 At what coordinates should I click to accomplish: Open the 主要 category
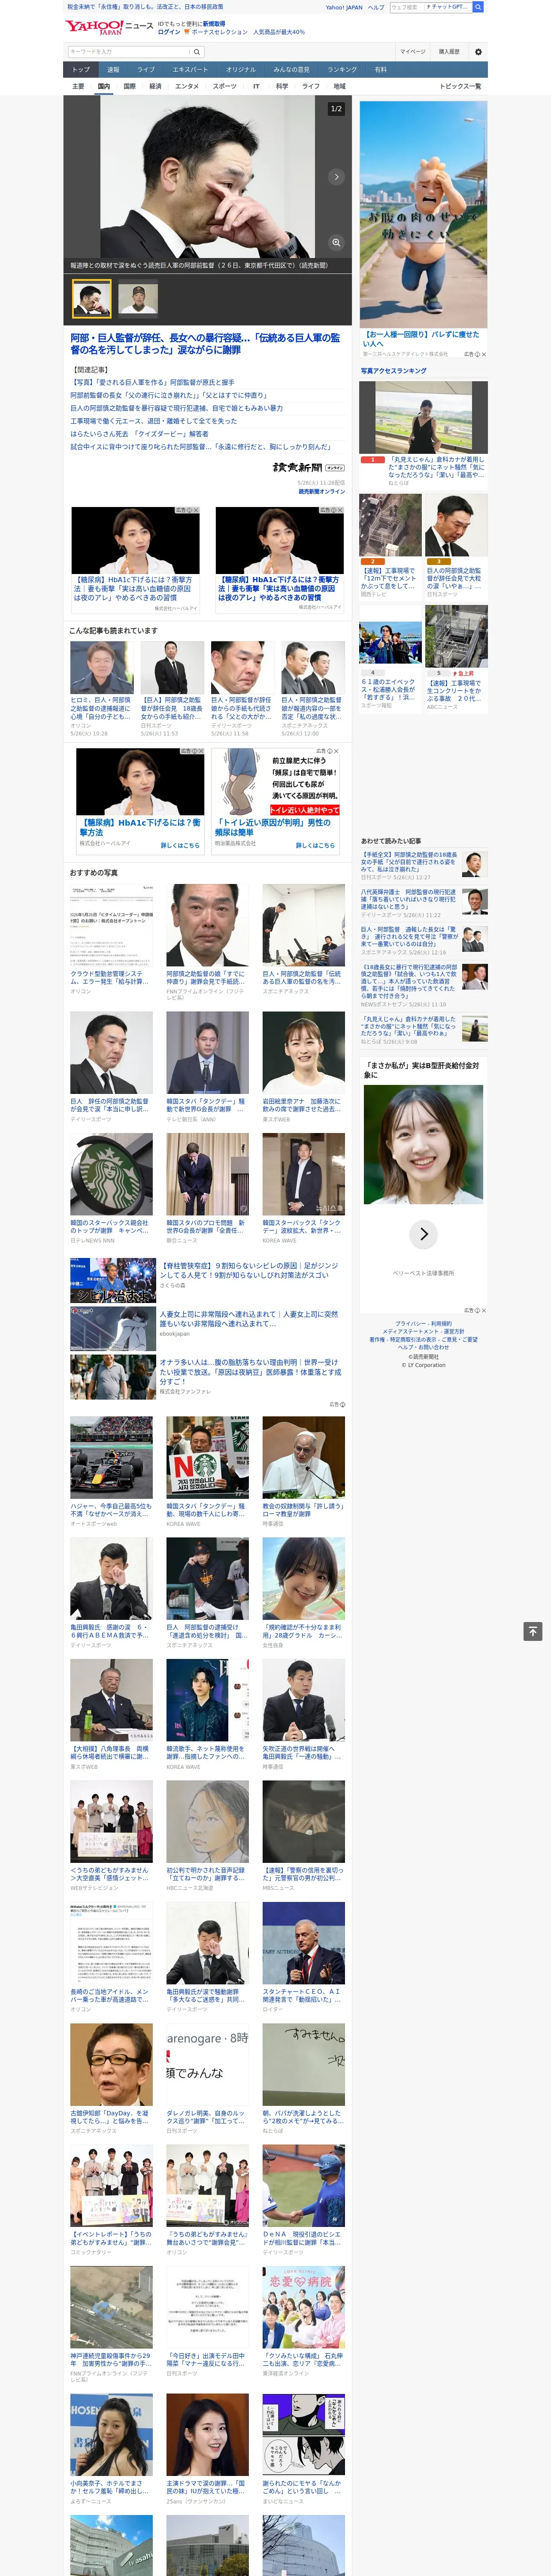tap(78, 86)
